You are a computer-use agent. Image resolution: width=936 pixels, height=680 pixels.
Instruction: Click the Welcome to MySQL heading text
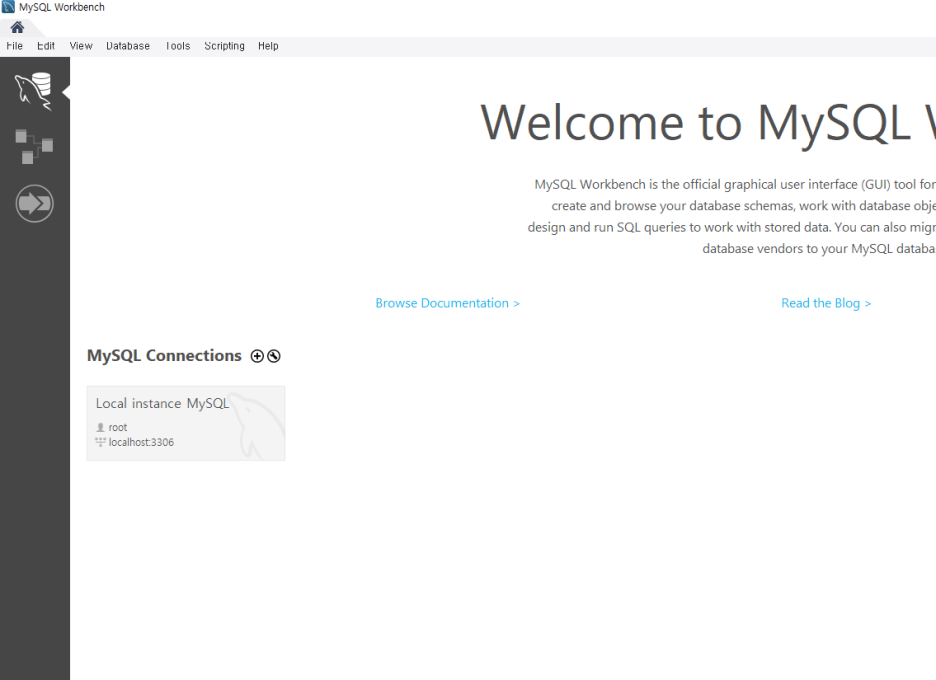coord(708,123)
